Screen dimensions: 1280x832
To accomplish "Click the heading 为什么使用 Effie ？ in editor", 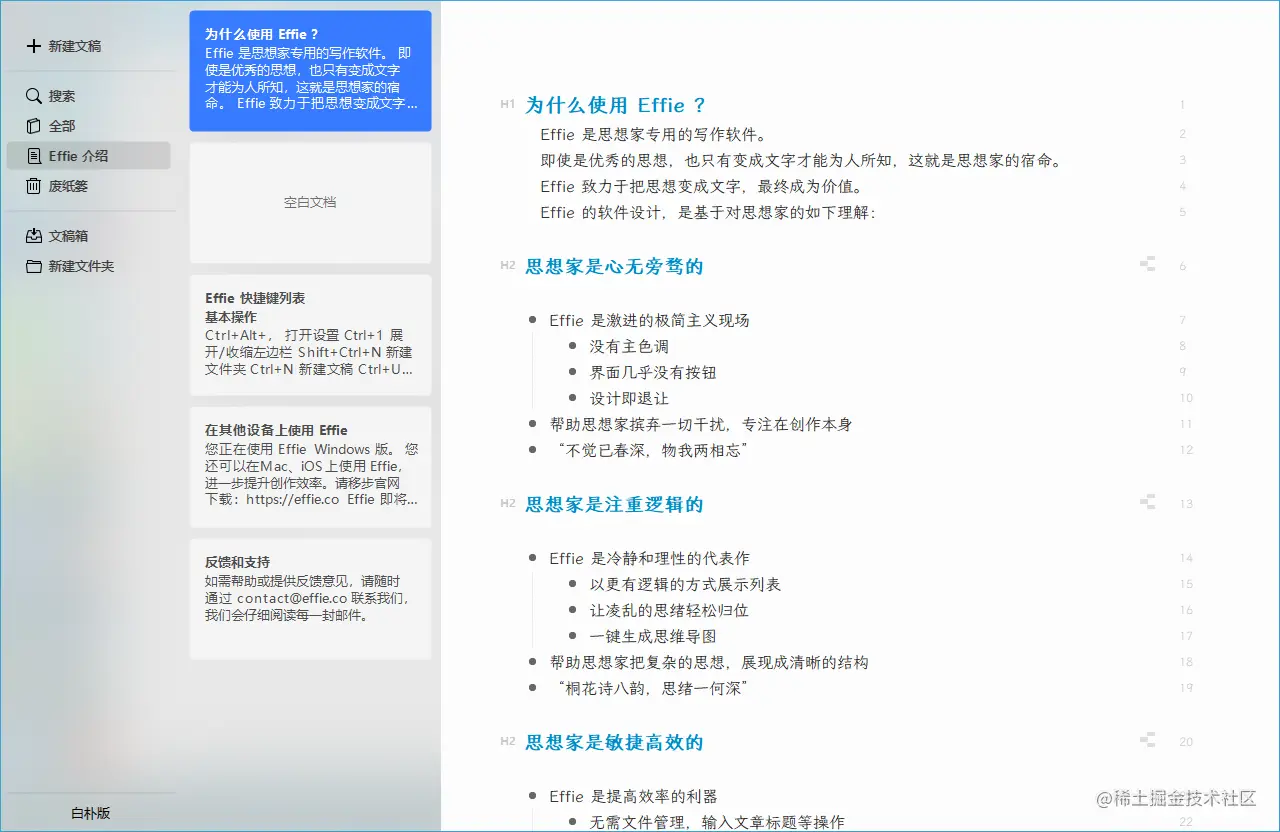I will [x=616, y=105].
